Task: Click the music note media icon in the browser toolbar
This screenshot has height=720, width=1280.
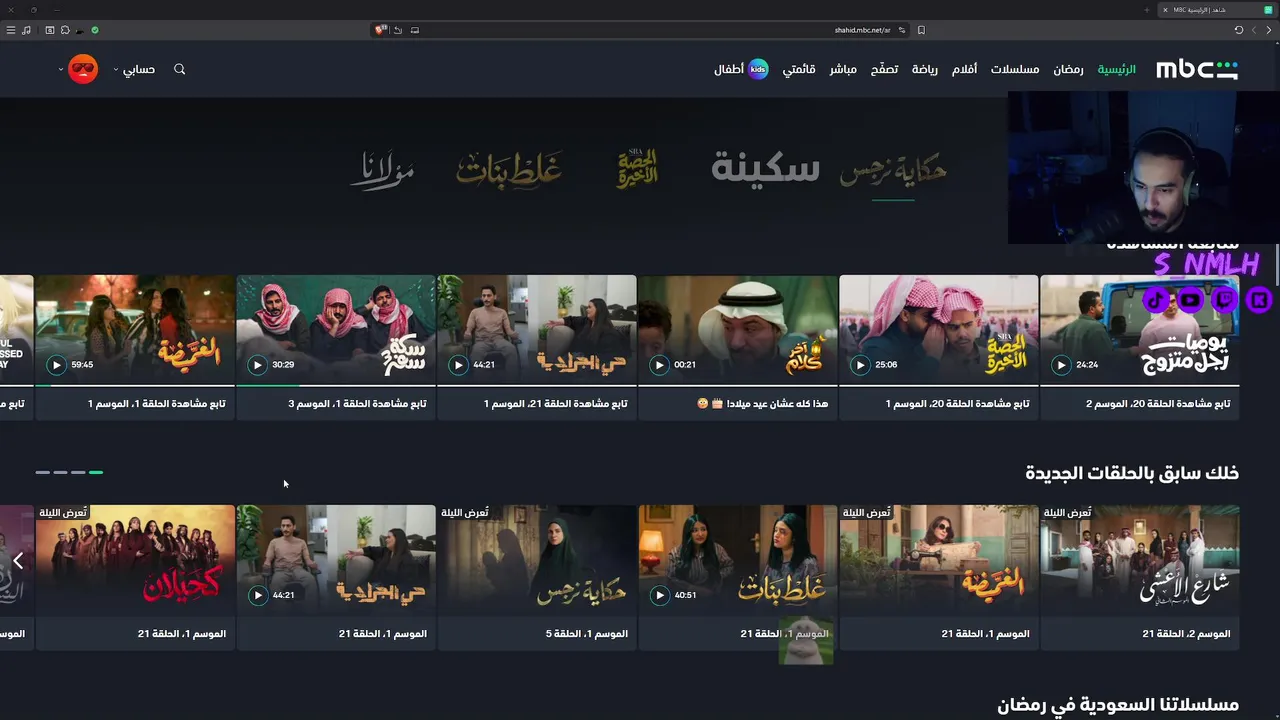Action: click(x=26, y=30)
